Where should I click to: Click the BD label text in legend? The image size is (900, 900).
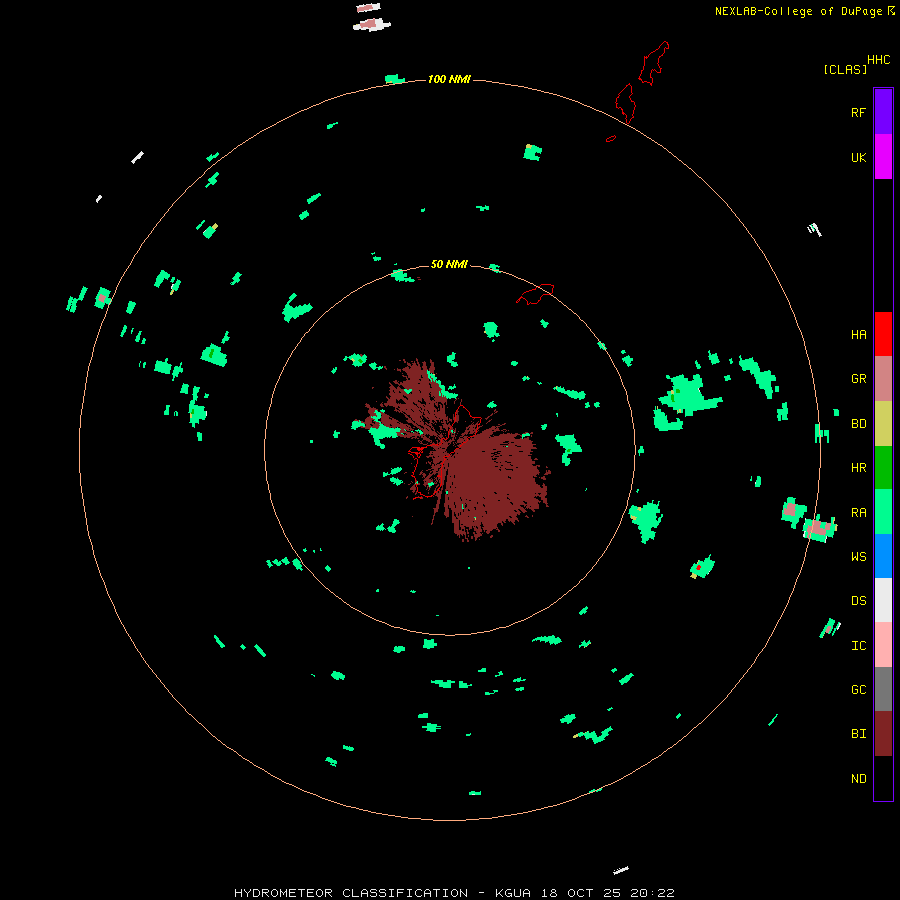858,424
